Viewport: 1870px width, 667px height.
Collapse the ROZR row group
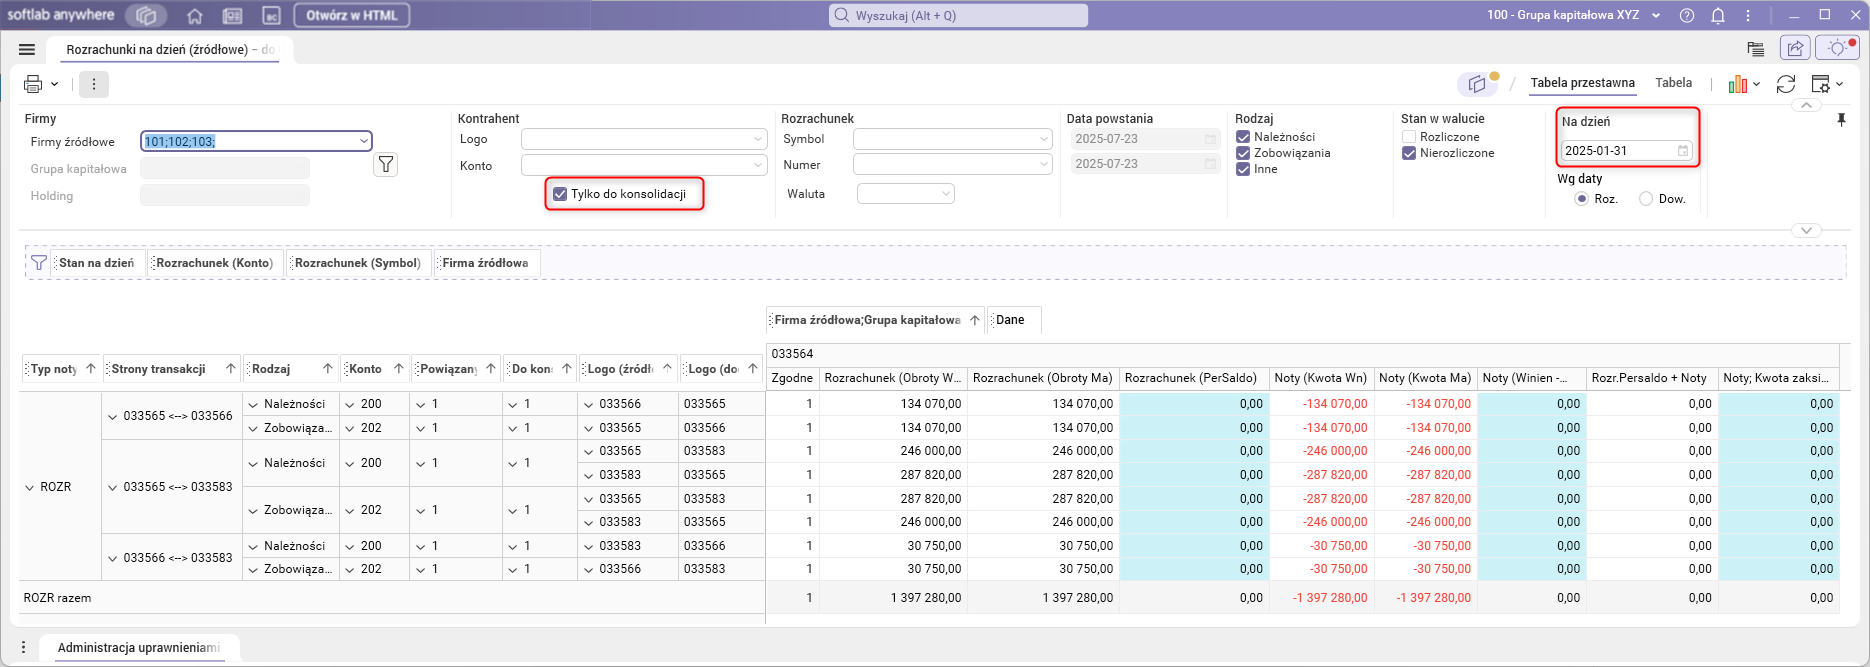(30, 487)
